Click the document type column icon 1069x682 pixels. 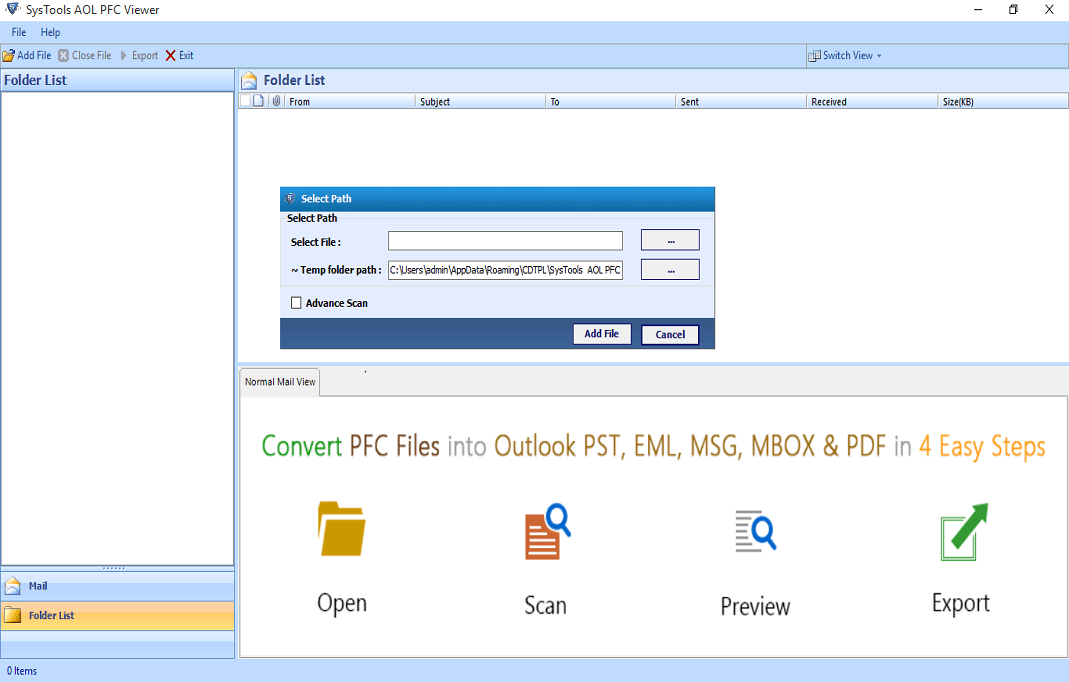click(x=258, y=101)
